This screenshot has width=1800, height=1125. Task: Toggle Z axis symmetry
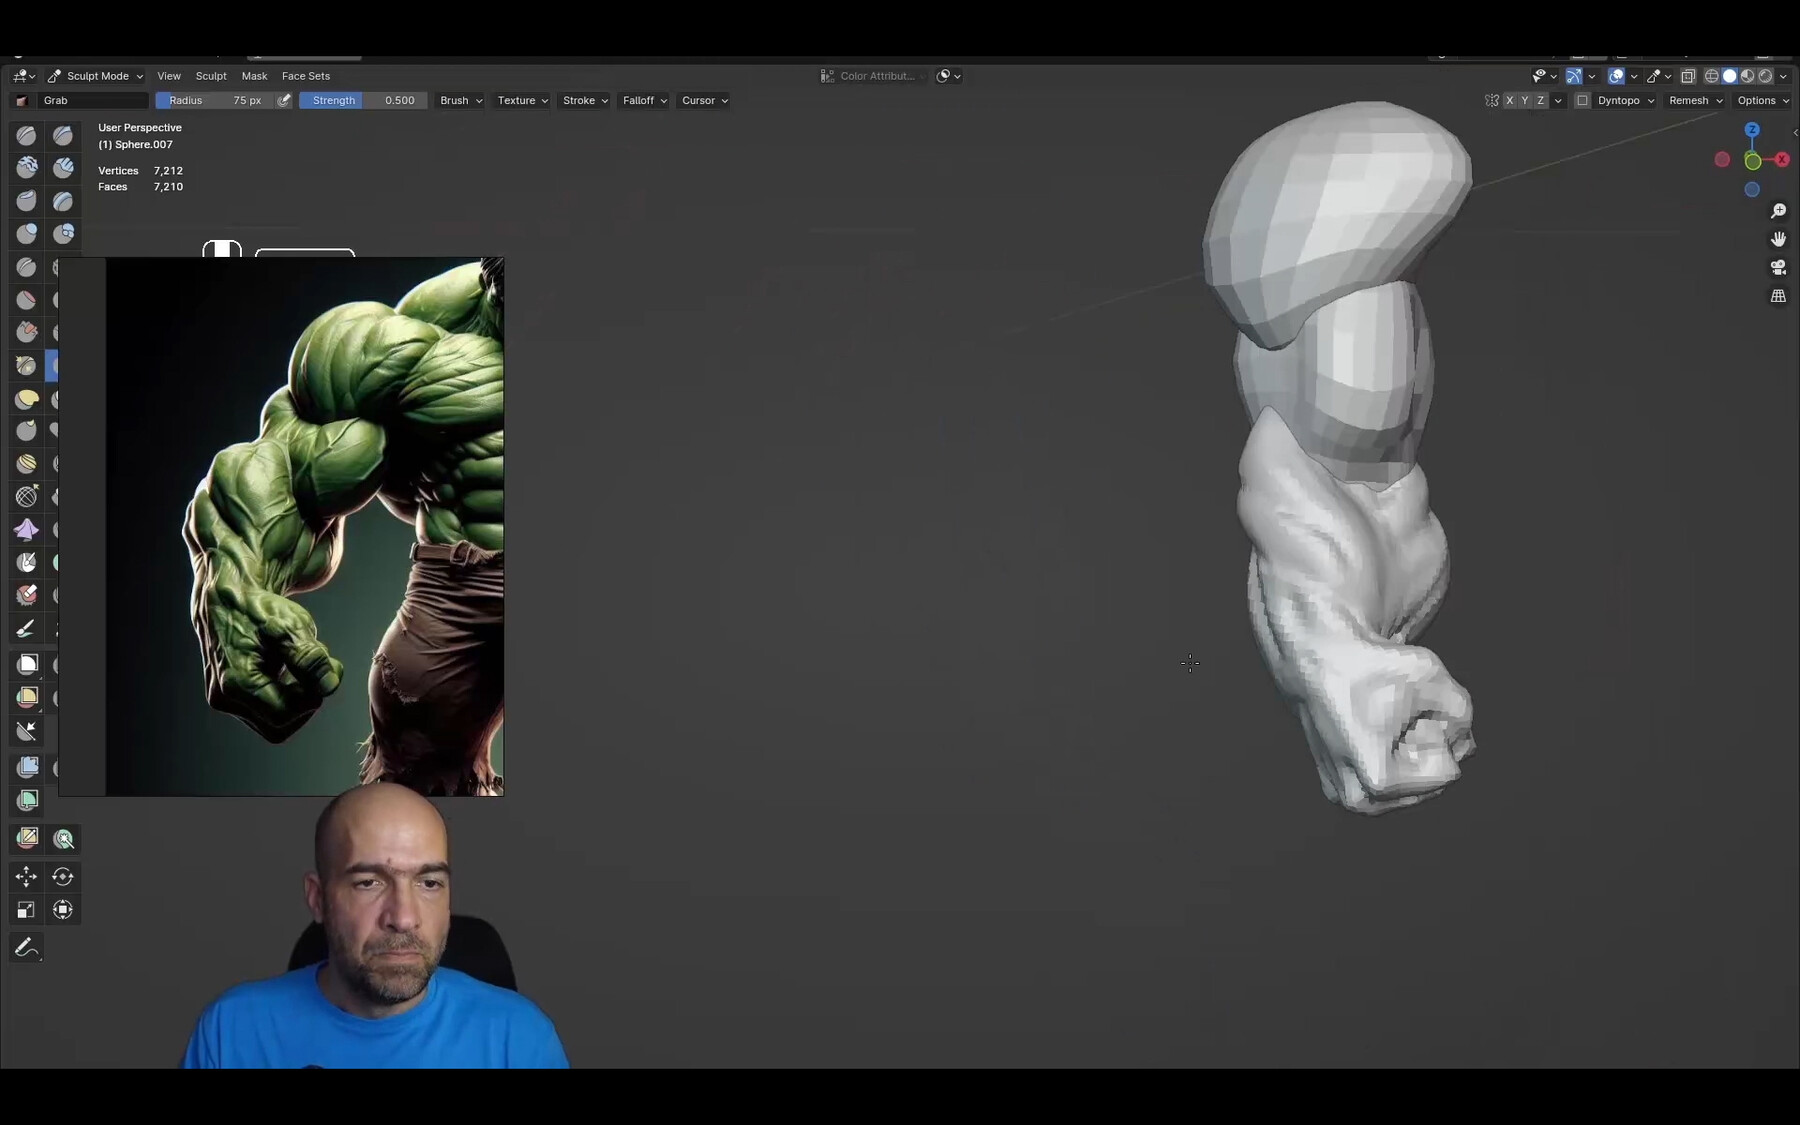(1541, 101)
